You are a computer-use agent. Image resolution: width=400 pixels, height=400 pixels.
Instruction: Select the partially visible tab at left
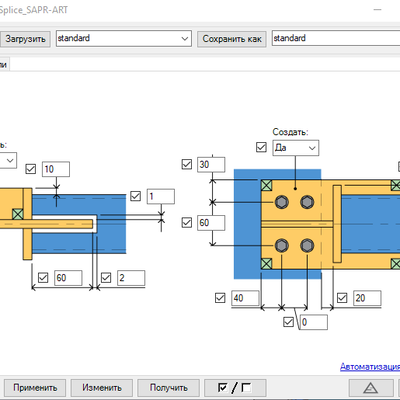click(x=4, y=64)
